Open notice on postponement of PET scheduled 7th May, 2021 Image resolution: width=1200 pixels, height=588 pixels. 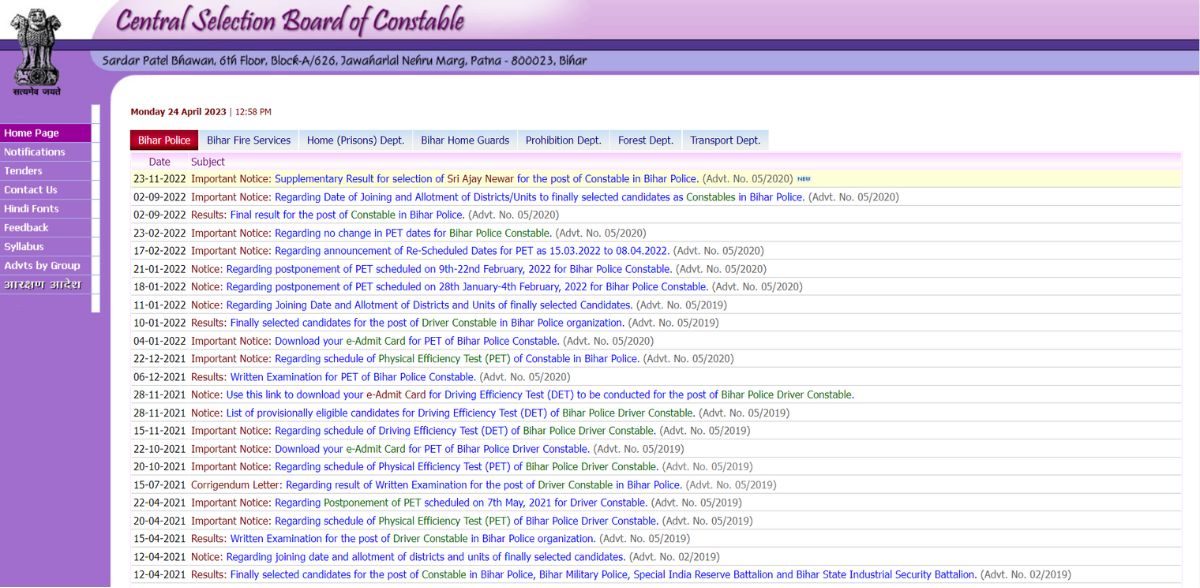pos(461,503)
